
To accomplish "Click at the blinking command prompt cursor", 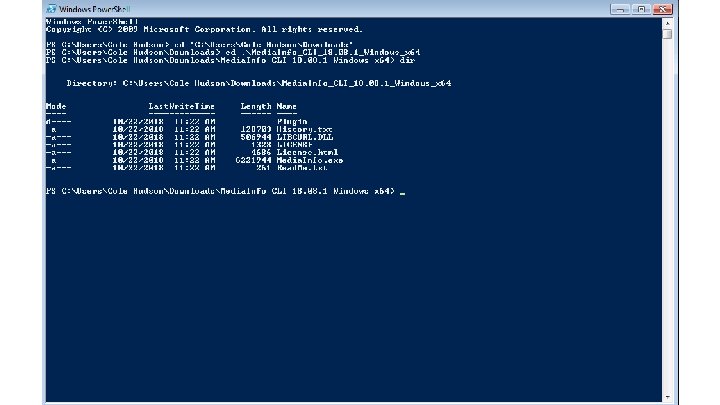I will pos(402,192).
